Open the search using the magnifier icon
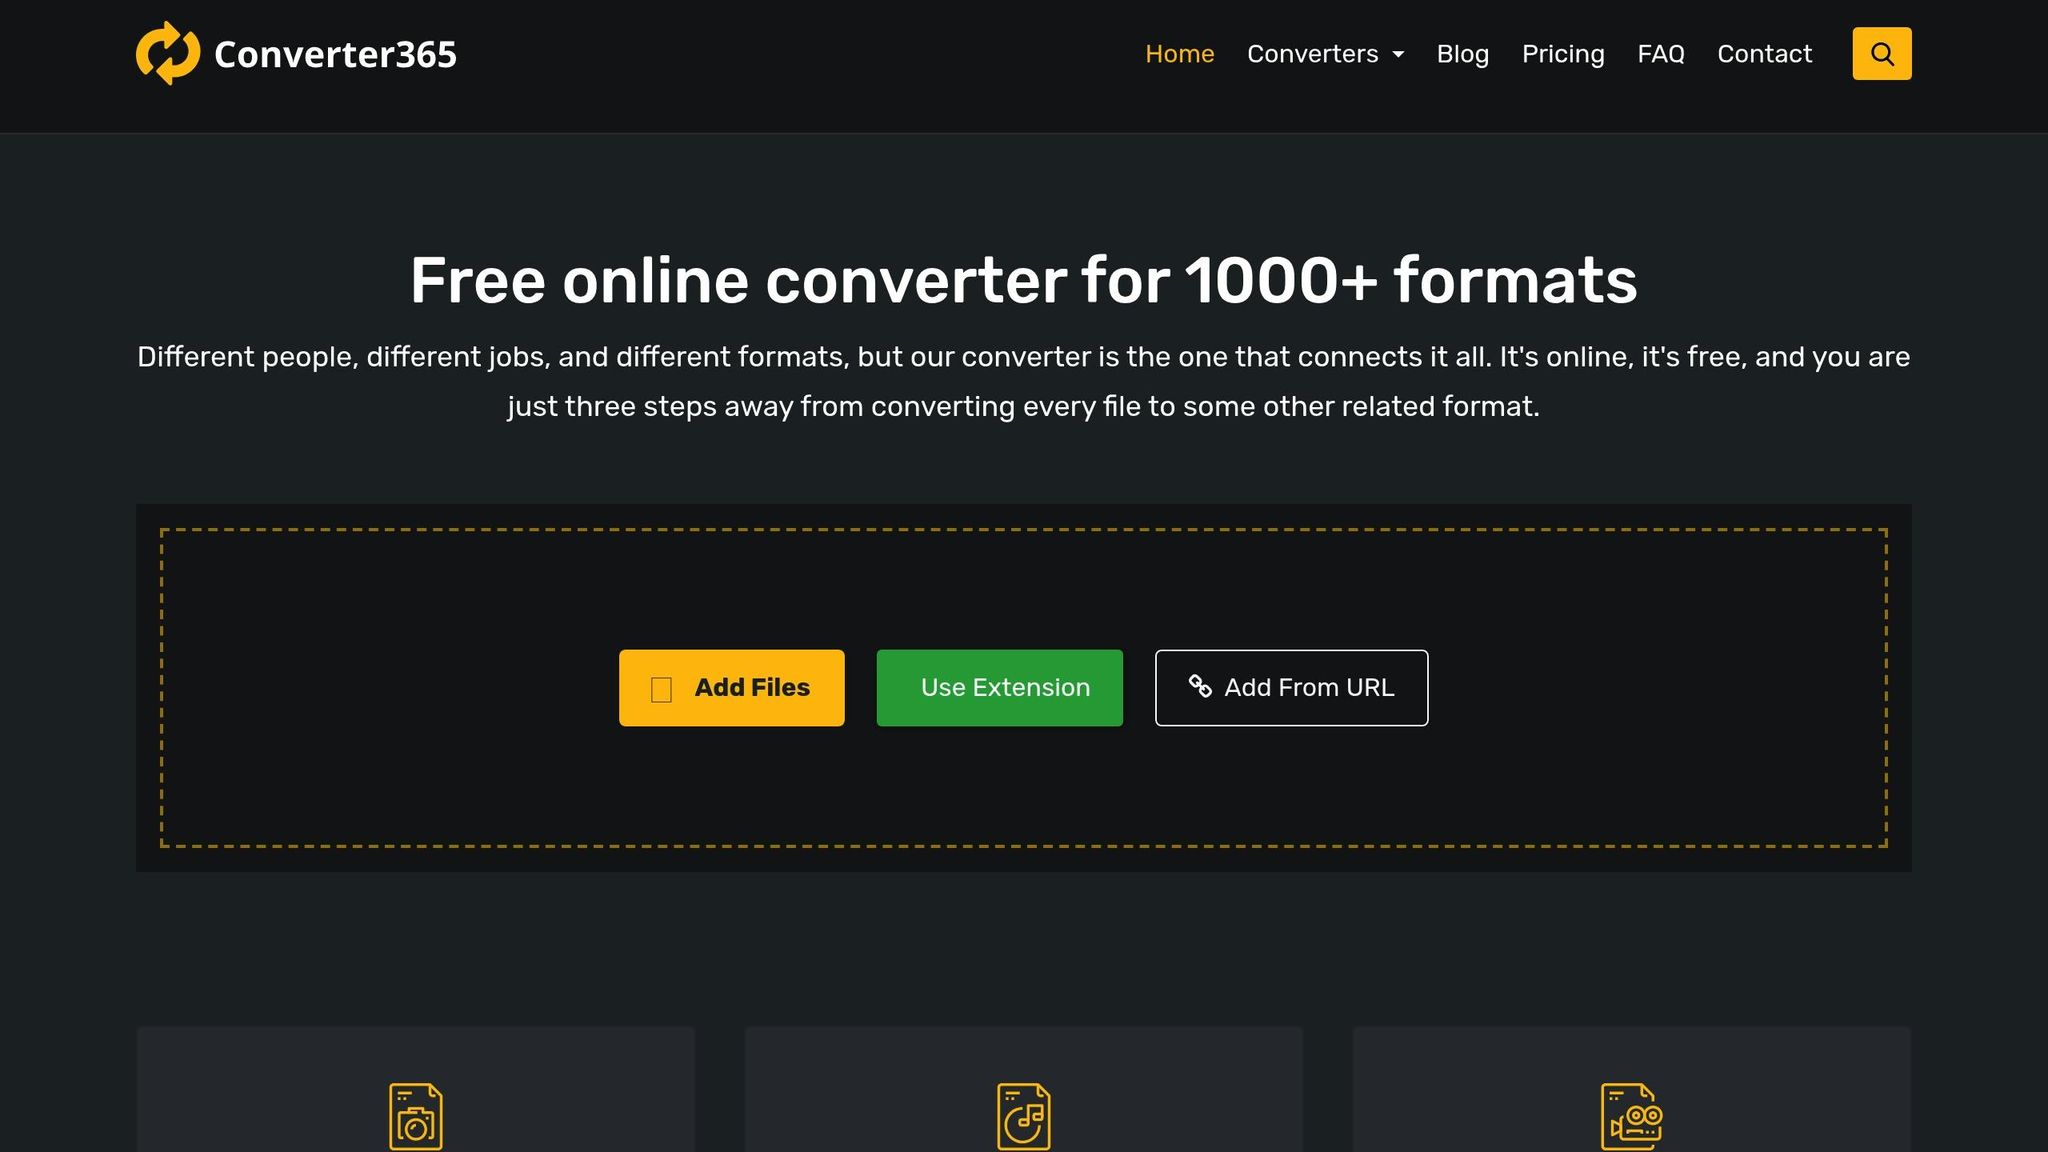Viewport: 2048px width, 1152px height. point(1882,53)
